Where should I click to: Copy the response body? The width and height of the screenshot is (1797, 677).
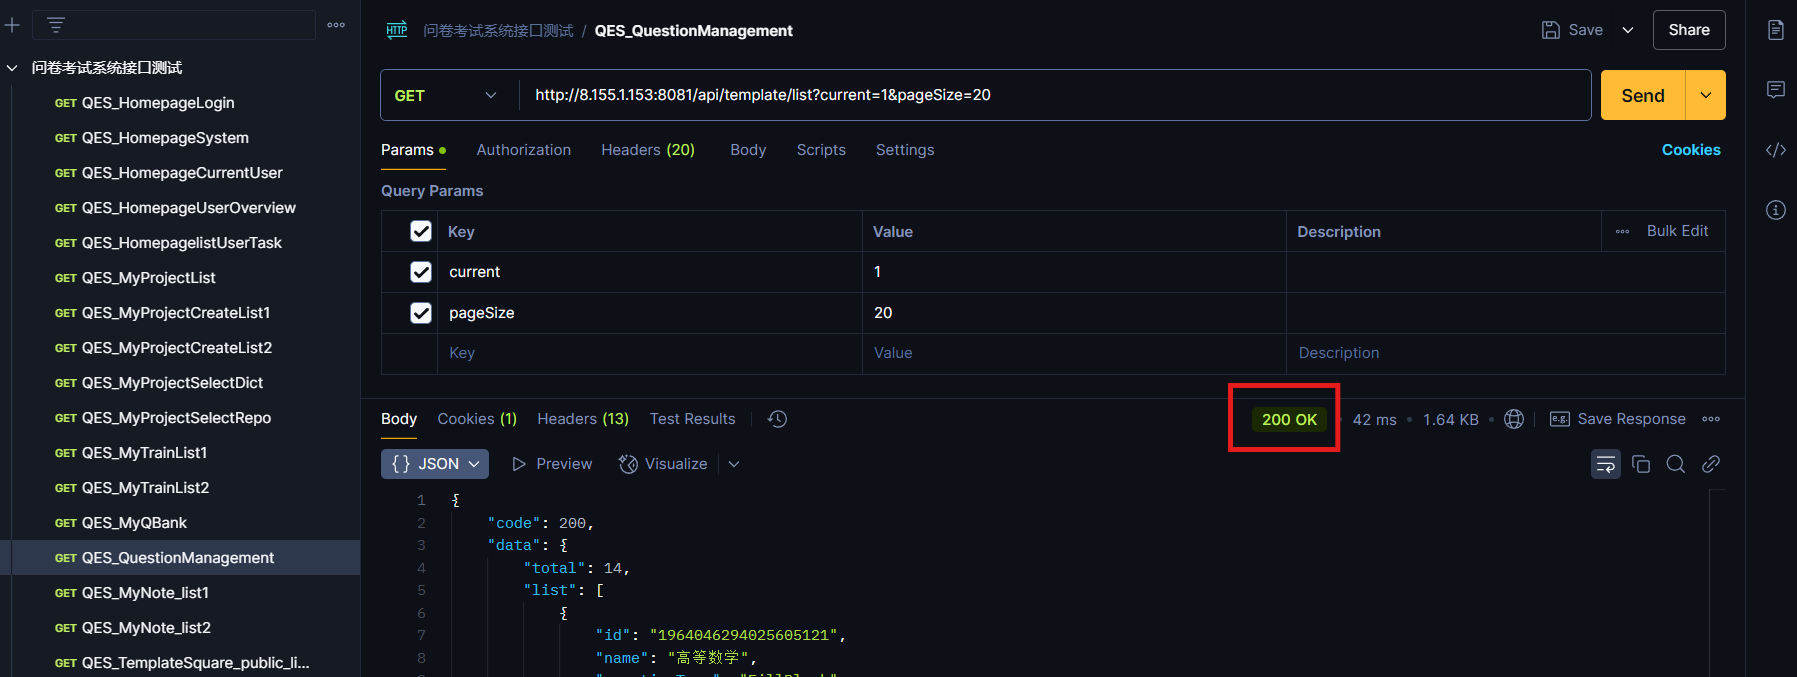1641,464
